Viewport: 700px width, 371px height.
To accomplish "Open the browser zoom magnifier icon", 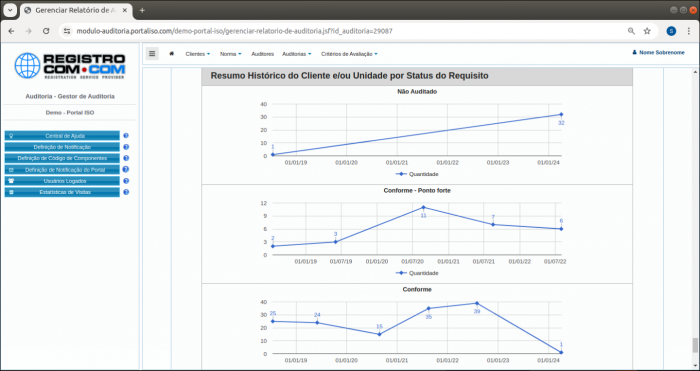I will [631, 31].
